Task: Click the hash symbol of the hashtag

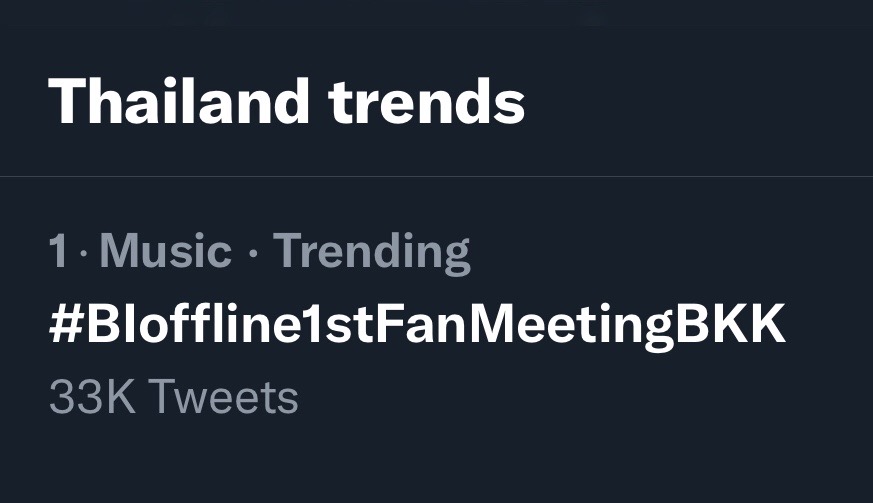Action: tap(66, 324)
